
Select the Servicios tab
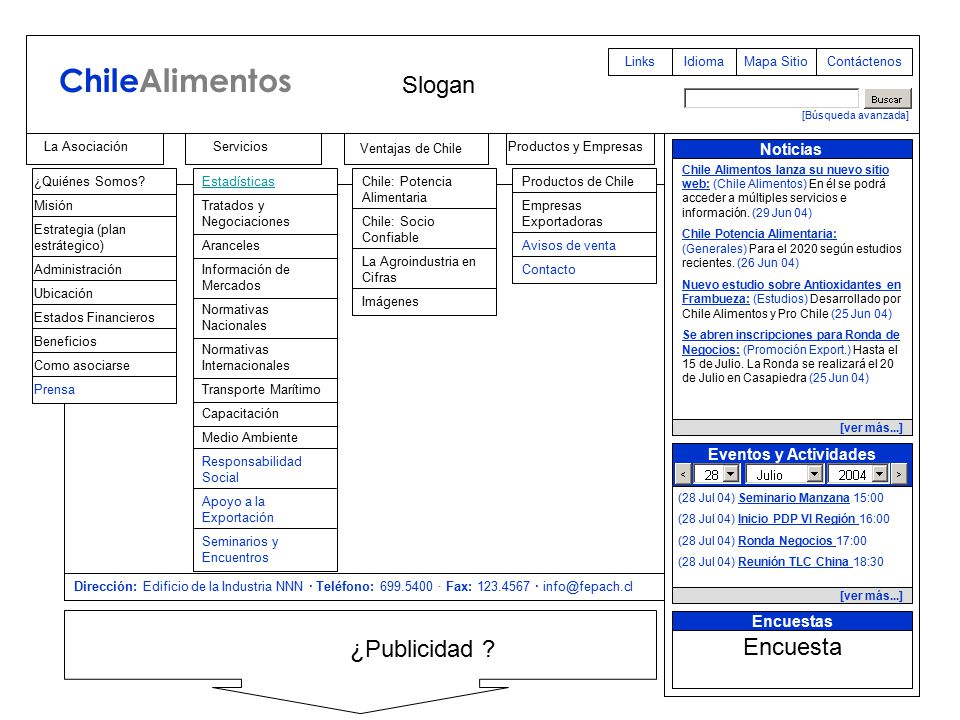coord(253,148)
